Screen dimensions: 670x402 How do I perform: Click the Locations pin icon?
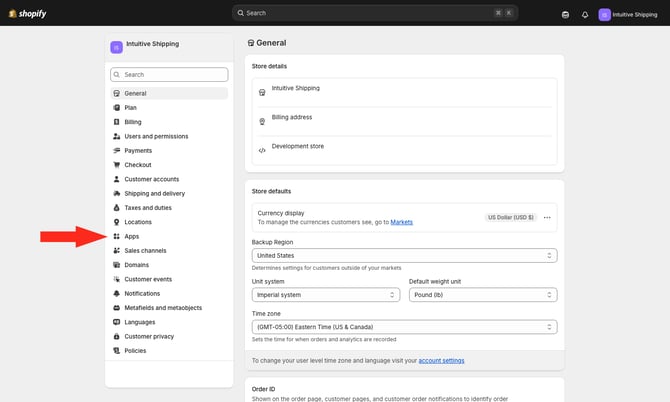(116, 222)
